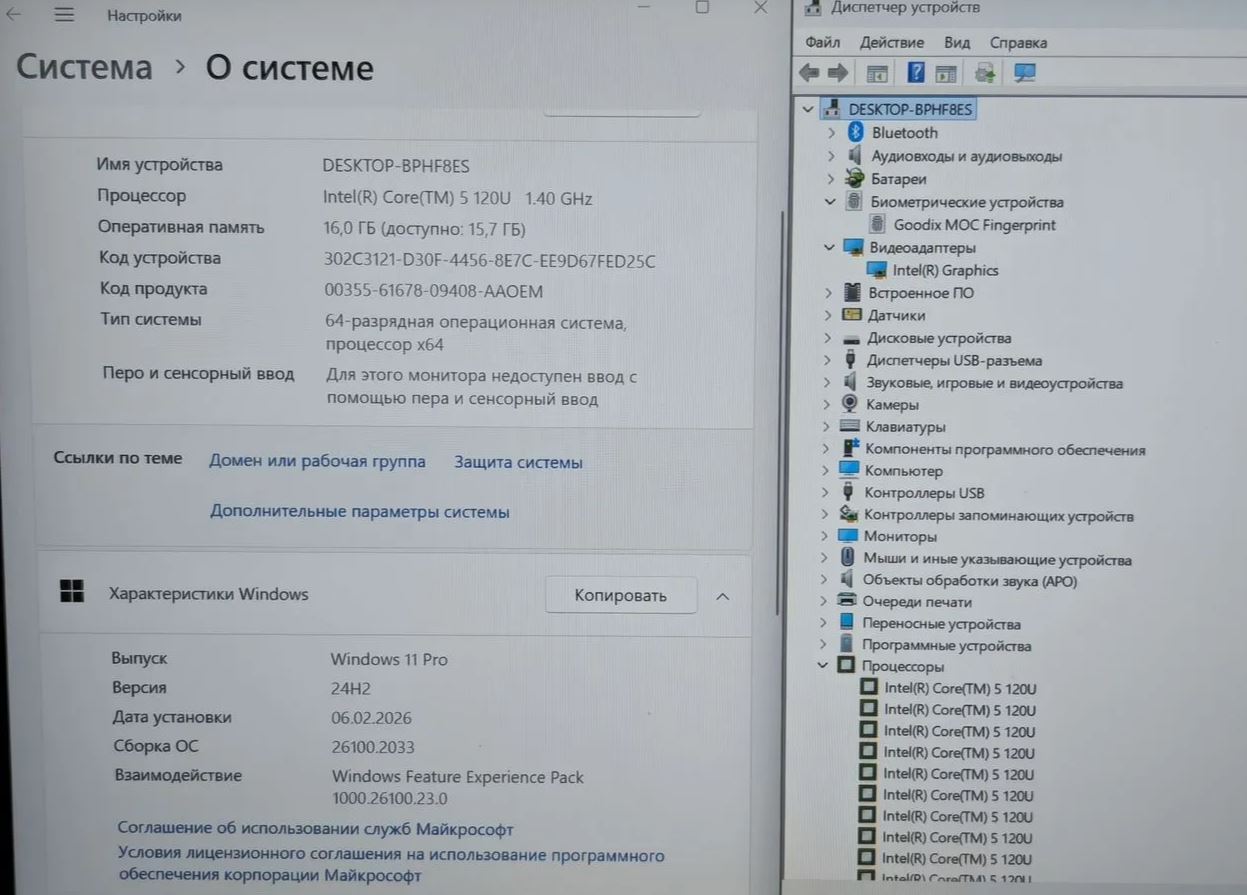
Task: Click the show/hide console tree icon
Action: [877, 73]
